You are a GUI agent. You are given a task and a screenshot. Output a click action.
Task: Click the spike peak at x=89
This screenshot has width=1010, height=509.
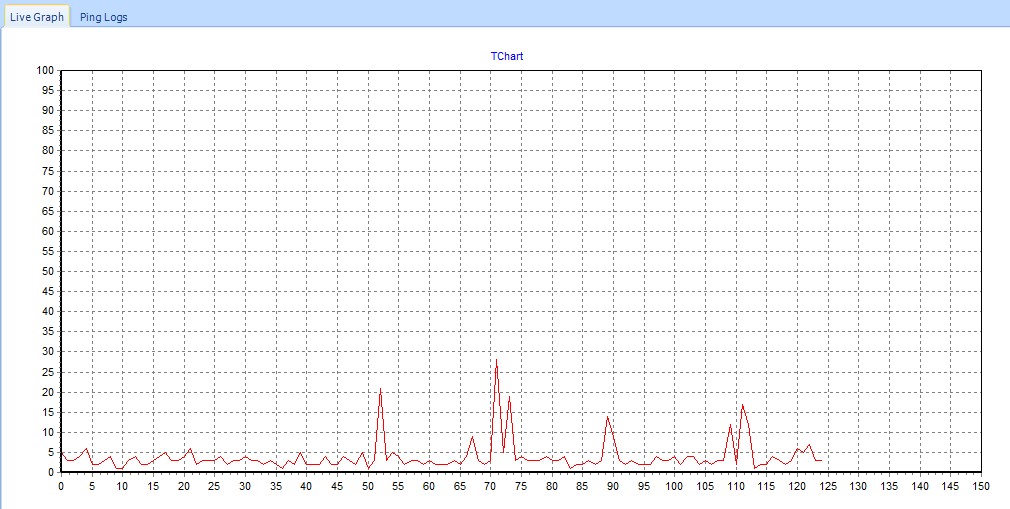pos(607,417)
